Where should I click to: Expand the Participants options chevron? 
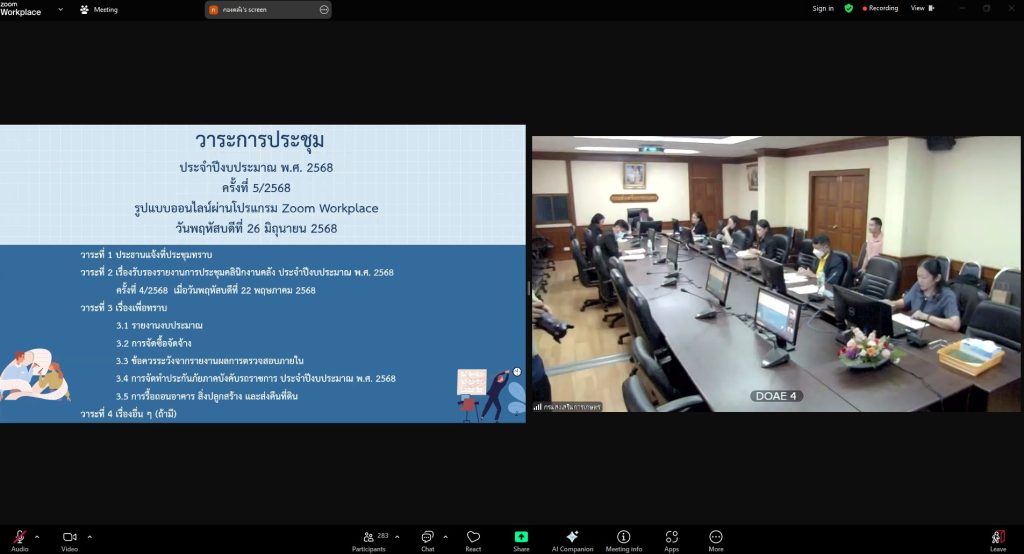click(398, 536)
